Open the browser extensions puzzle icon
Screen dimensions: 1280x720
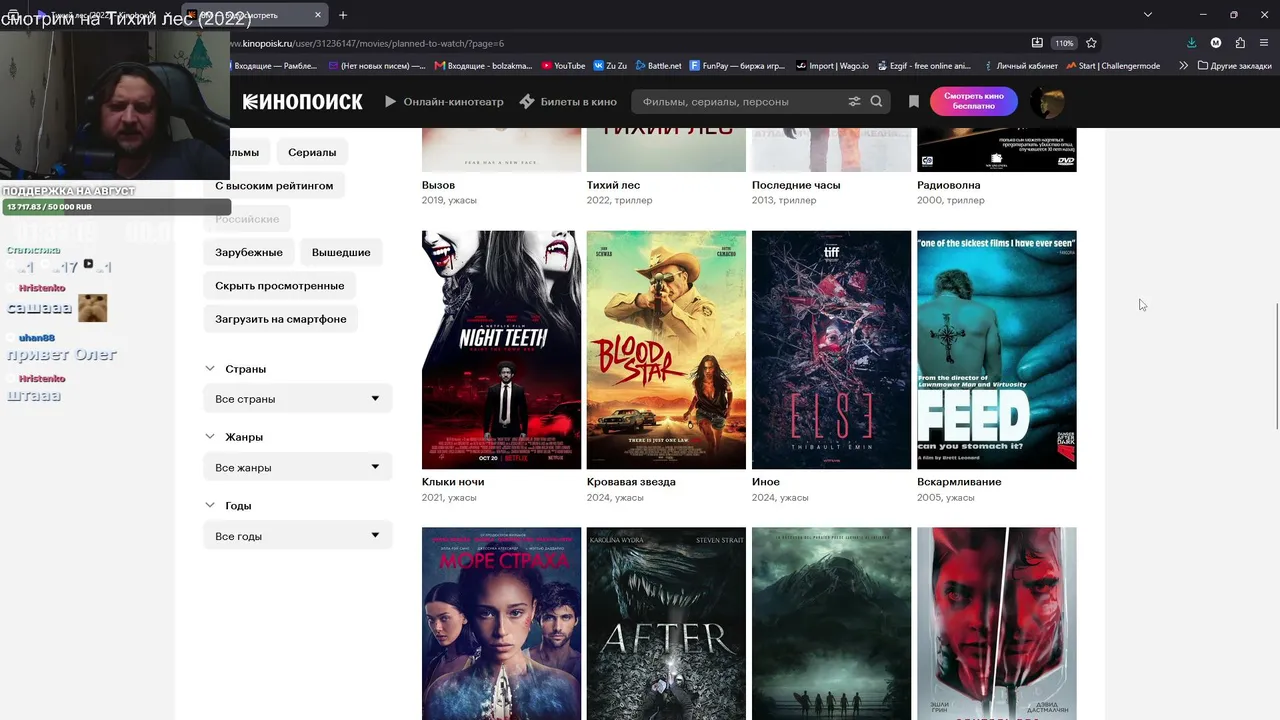[1240, 43]
